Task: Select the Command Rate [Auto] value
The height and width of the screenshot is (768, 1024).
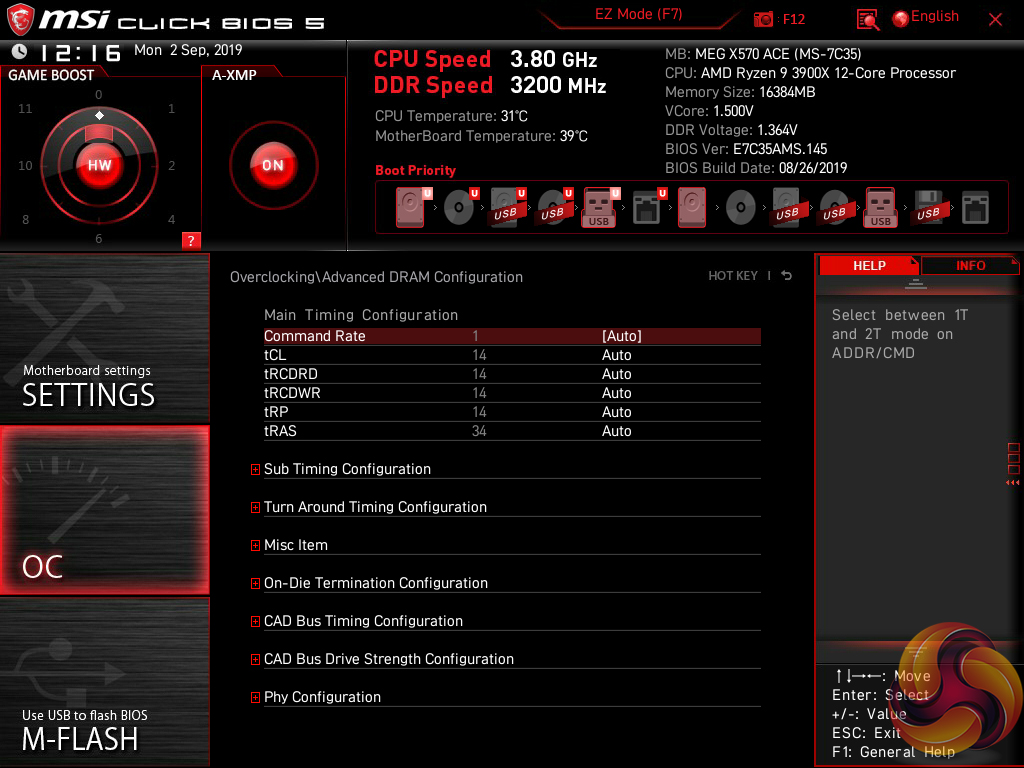Action: [622, 336]
